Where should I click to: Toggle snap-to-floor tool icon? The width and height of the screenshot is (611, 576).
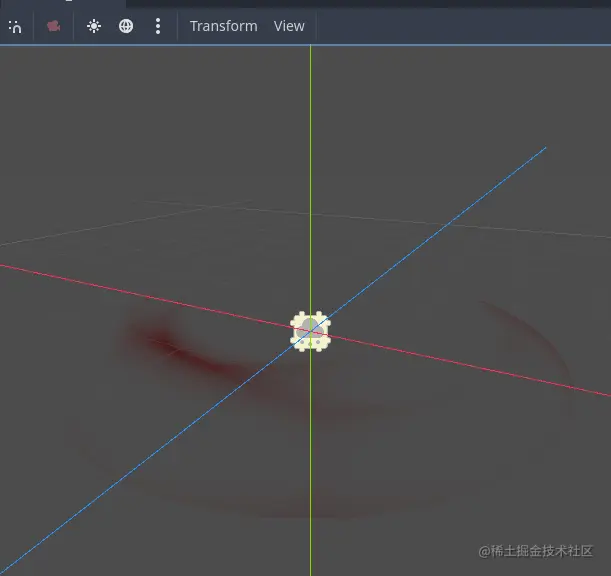click(x=15, y=27)
